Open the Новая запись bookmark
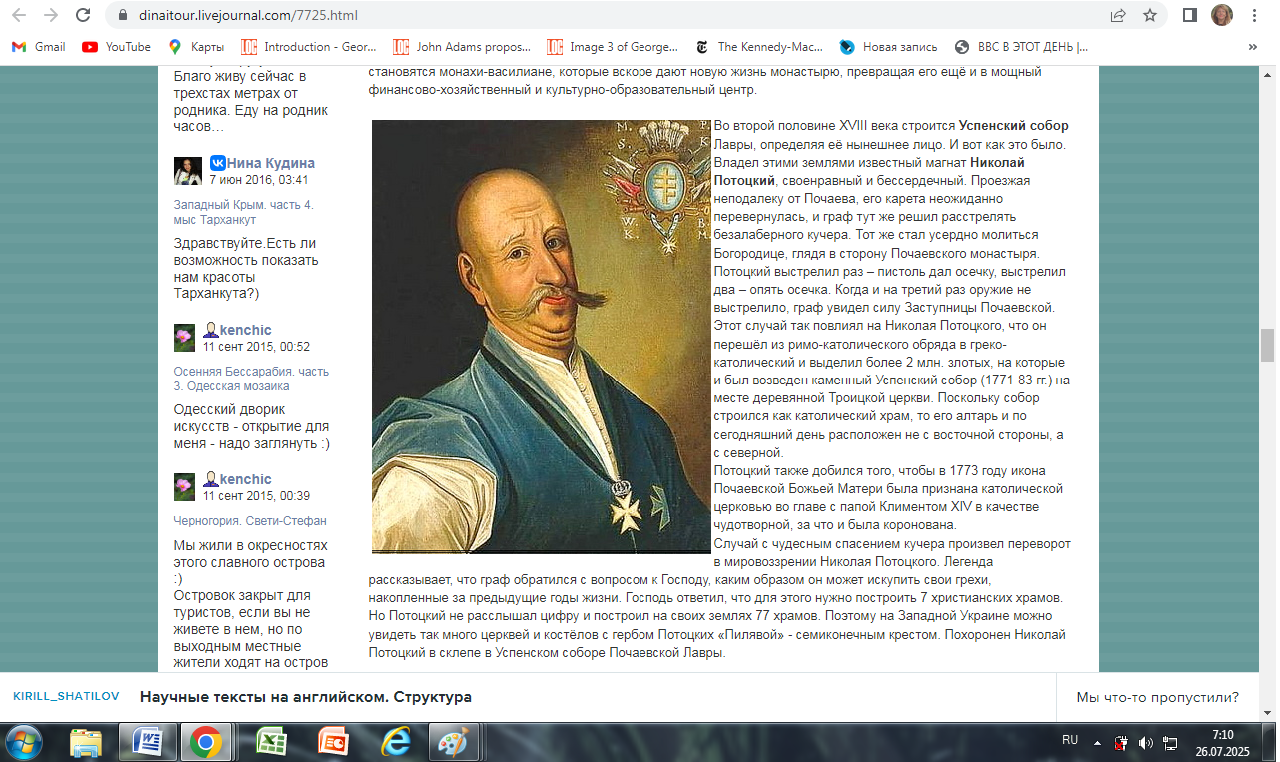The width and height of the screenshot is (1280, 762). click(889, 47)
